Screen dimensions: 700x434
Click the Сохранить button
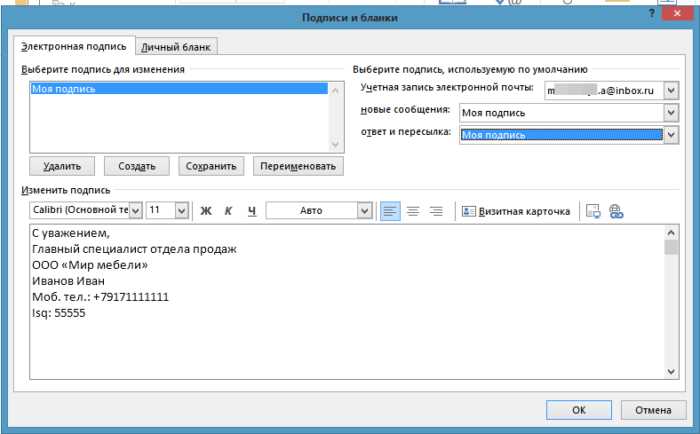pyautogui.click(x=211, y=166)
